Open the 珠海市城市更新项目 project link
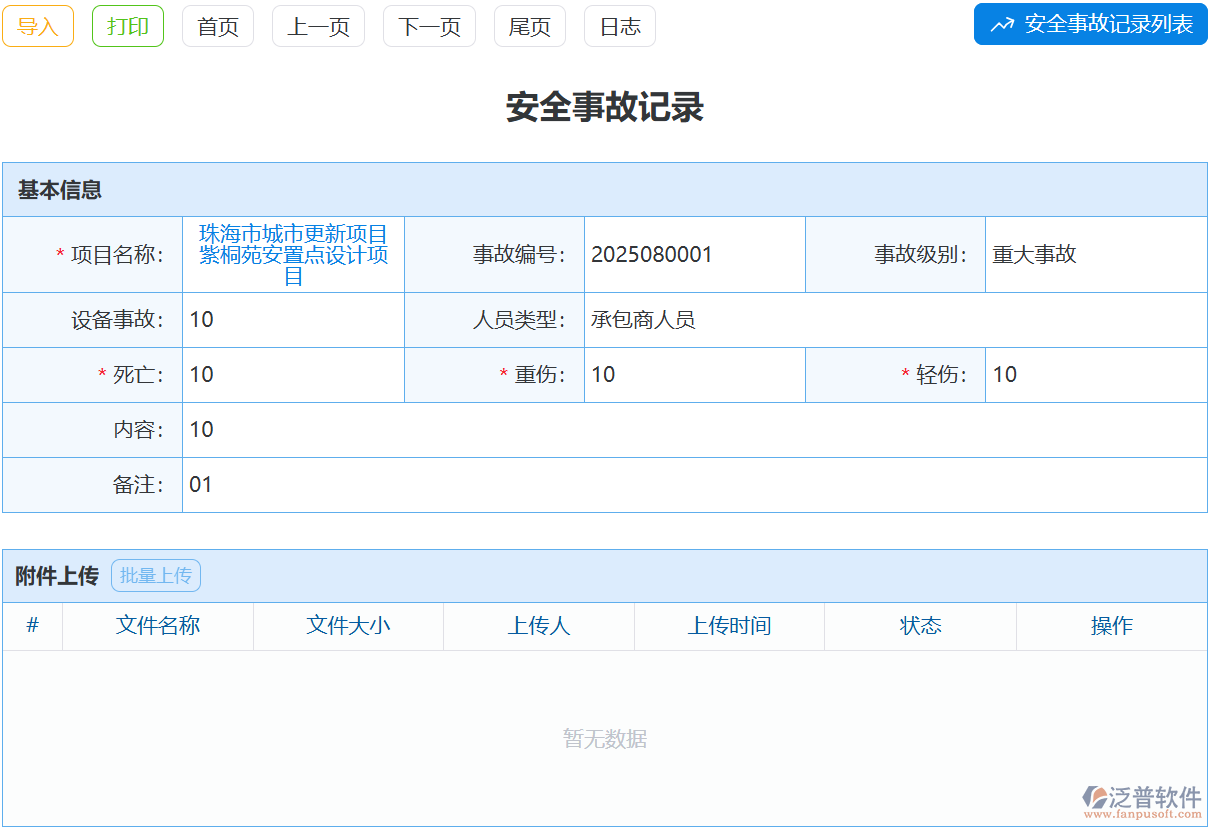1212x830 pixels. 293,254
